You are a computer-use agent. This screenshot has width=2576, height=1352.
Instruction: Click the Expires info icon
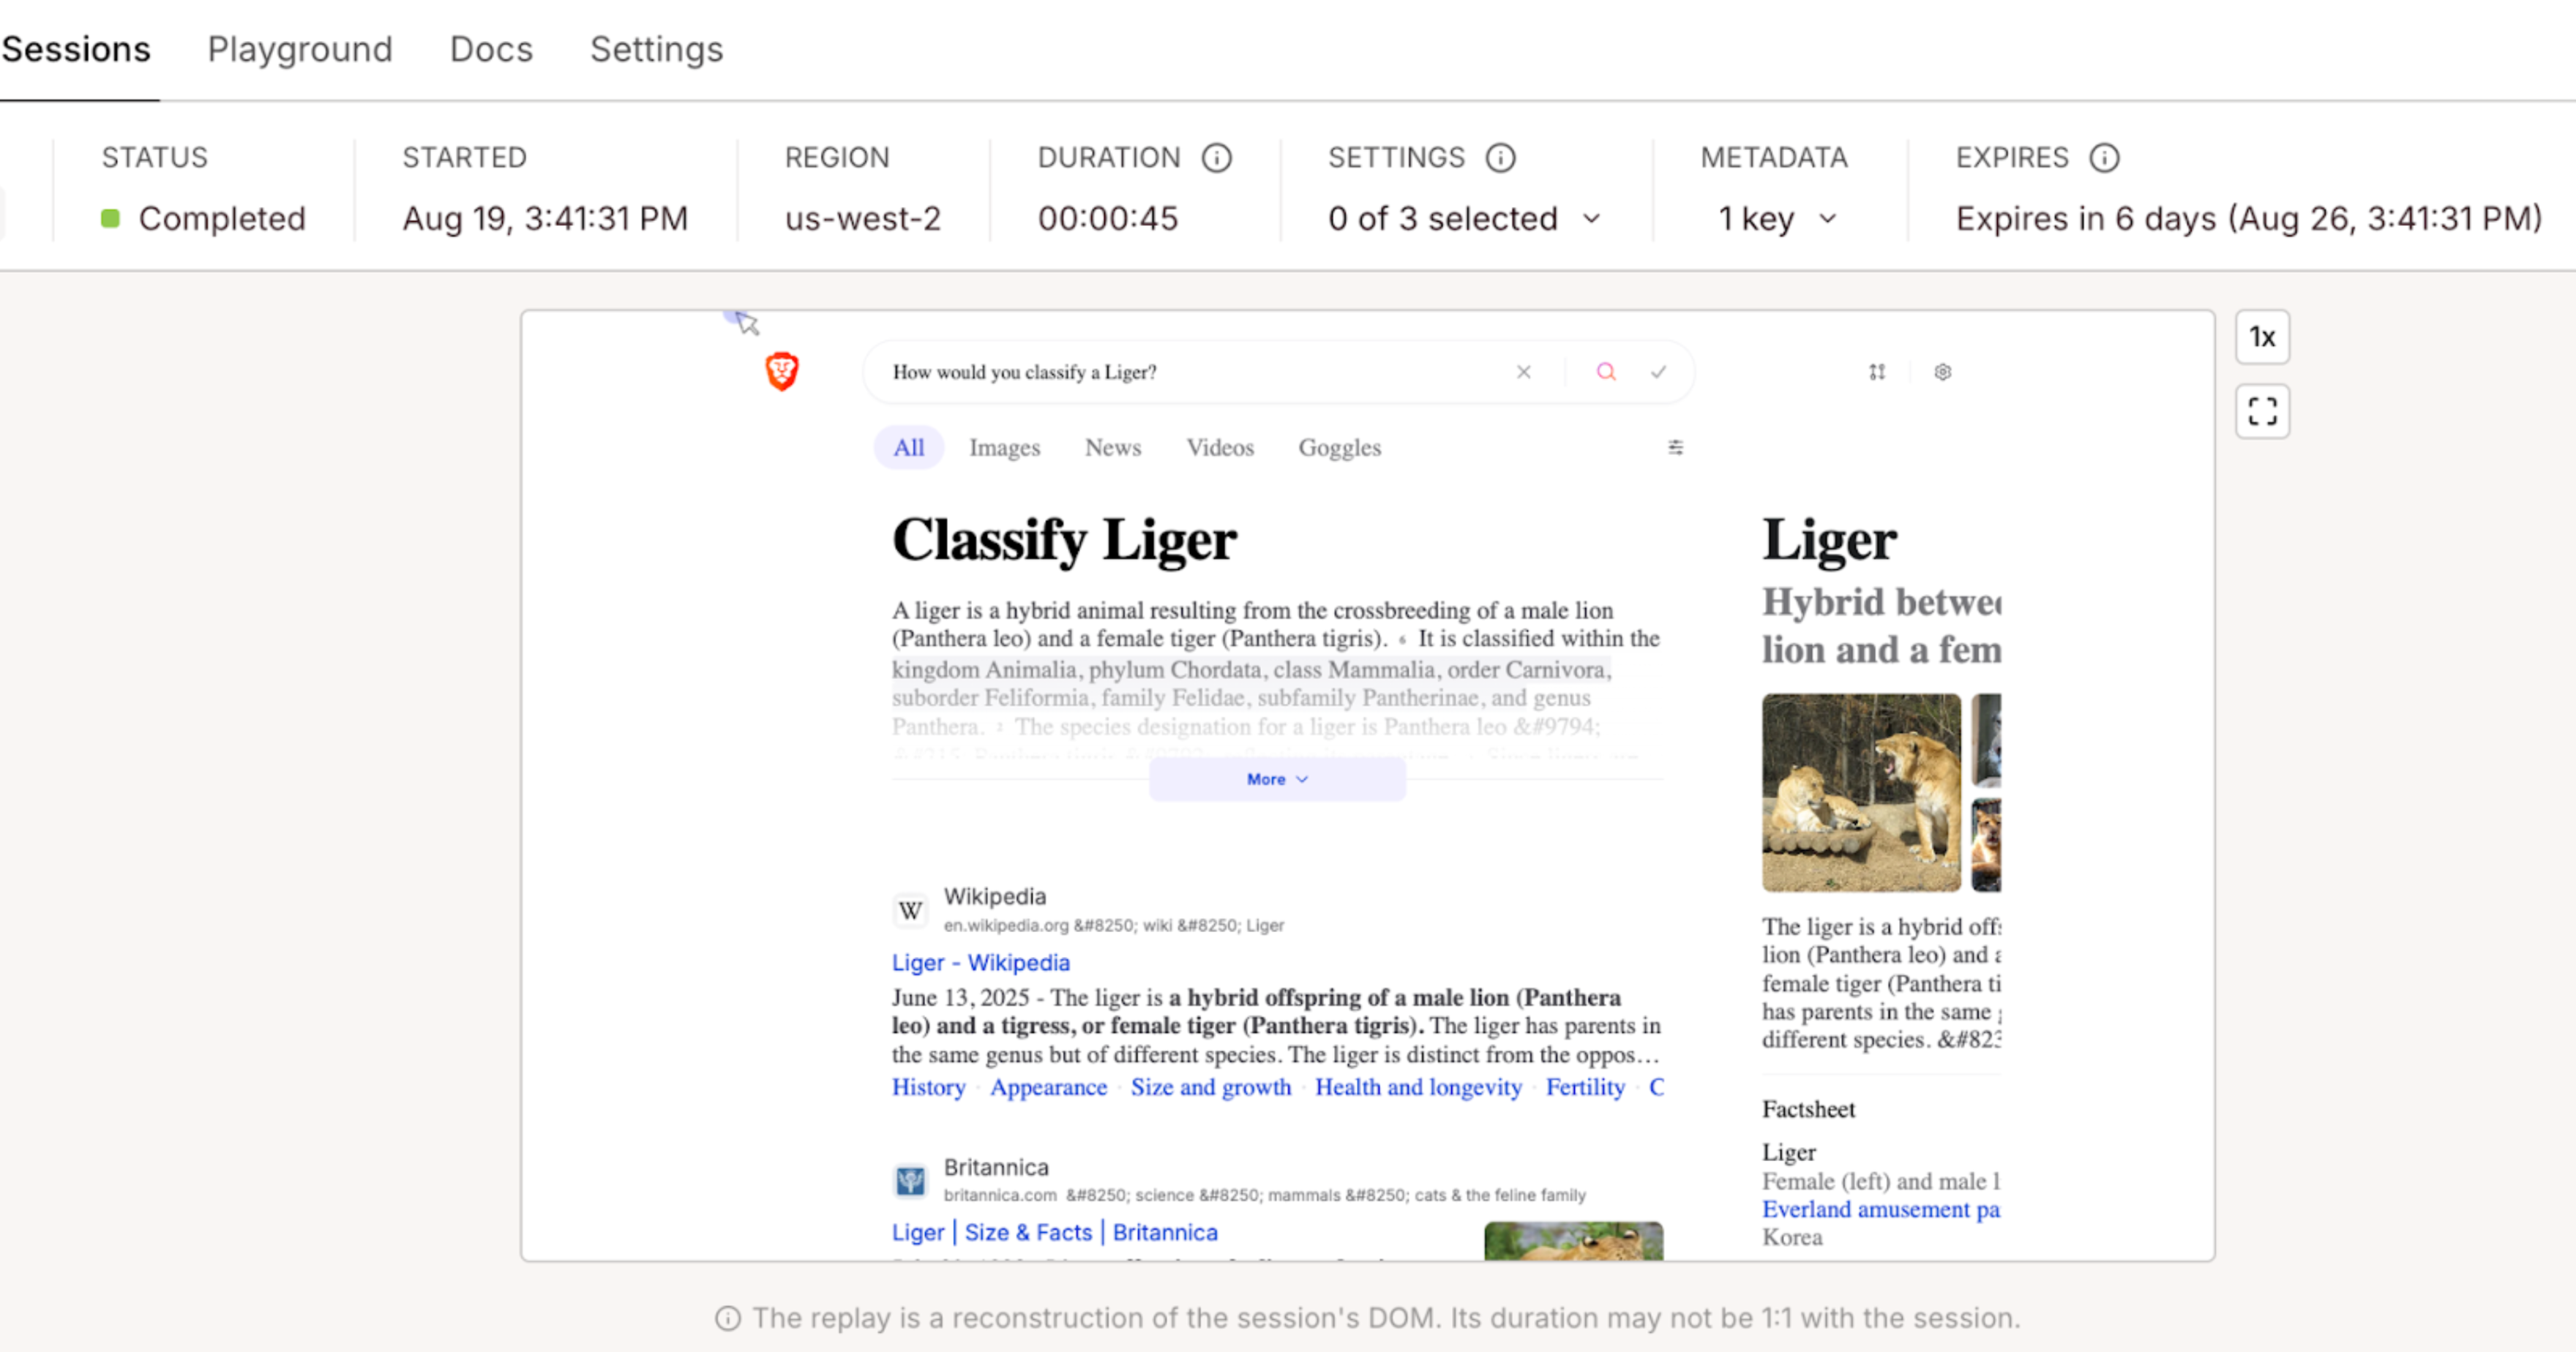point(2104,157)
